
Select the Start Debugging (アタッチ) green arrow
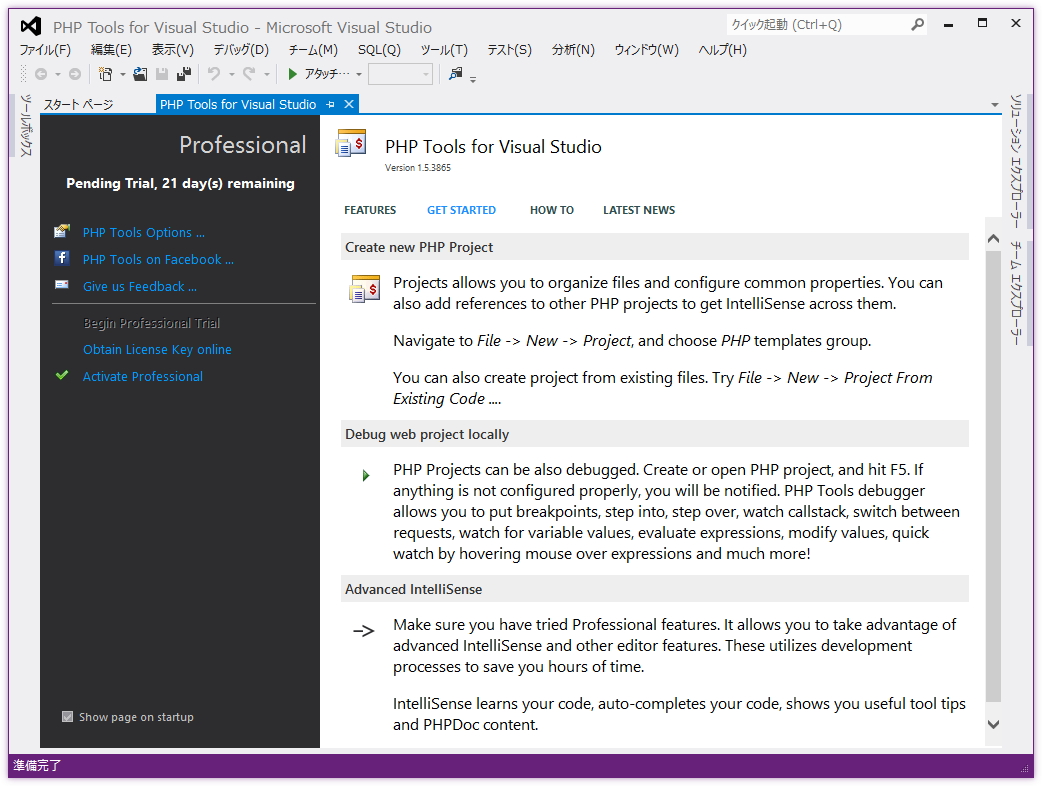[293, 75]
